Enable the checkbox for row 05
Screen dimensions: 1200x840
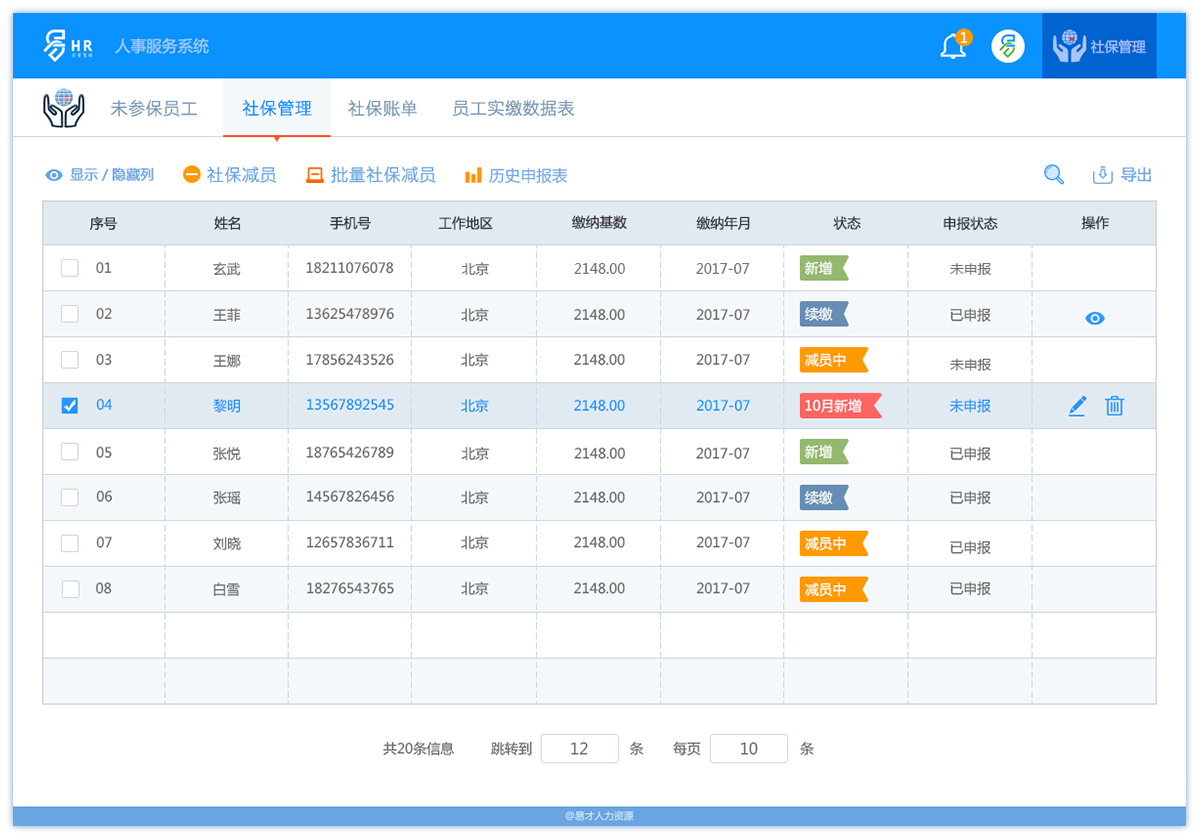[x=70, y=452]
